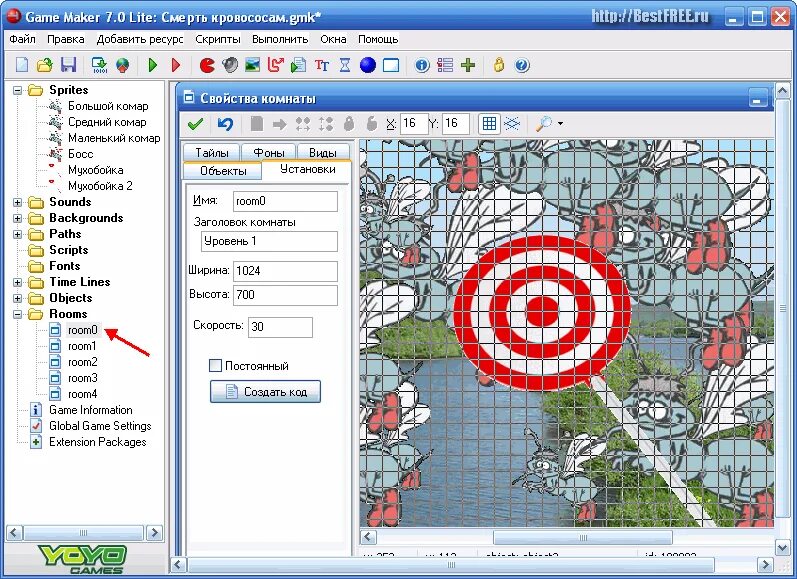The height and width of the screenshot is (579, 797).
Task: Collapse the Sprites folder
Action: pos(18,90)
